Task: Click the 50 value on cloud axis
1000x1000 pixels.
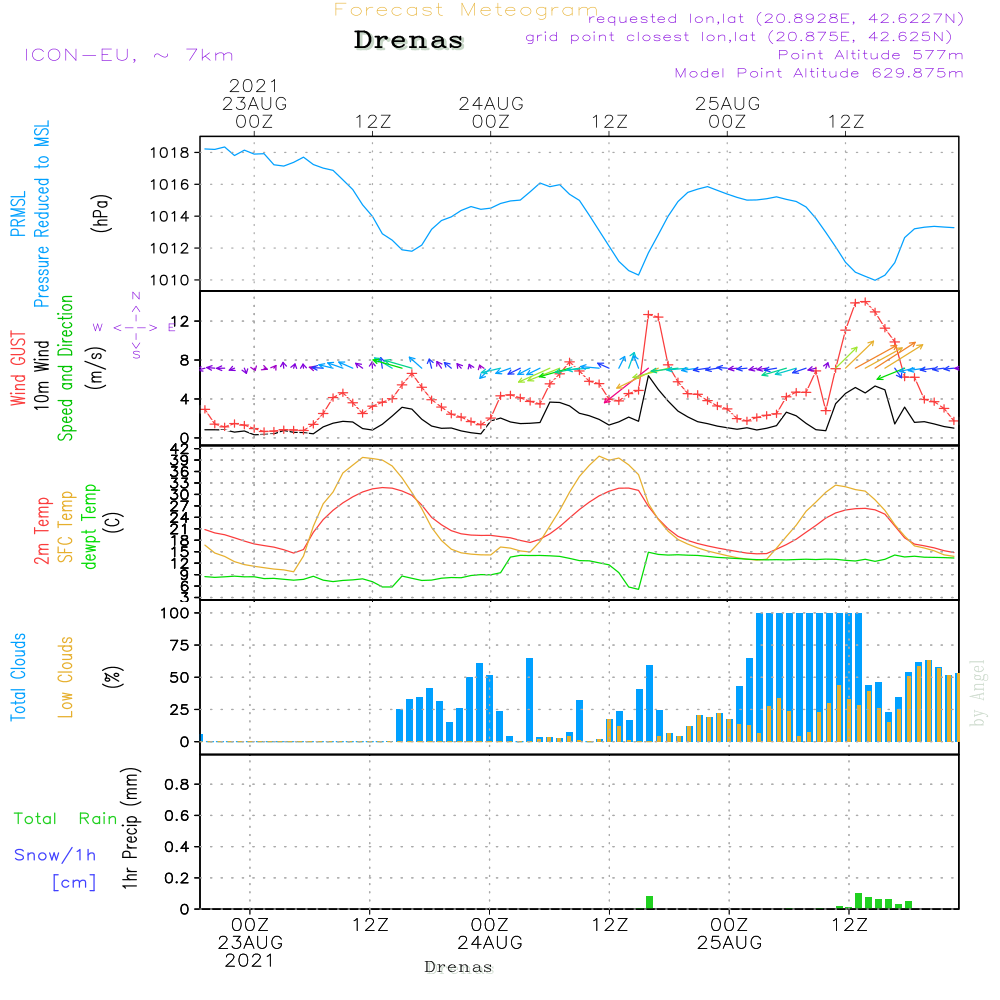Action: coord(180,677)
